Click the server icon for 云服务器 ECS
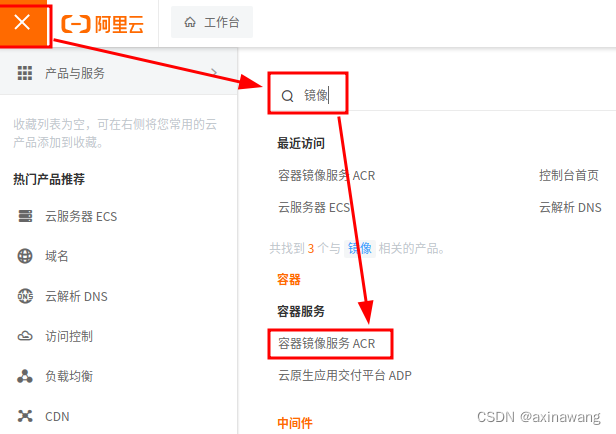 25,216
